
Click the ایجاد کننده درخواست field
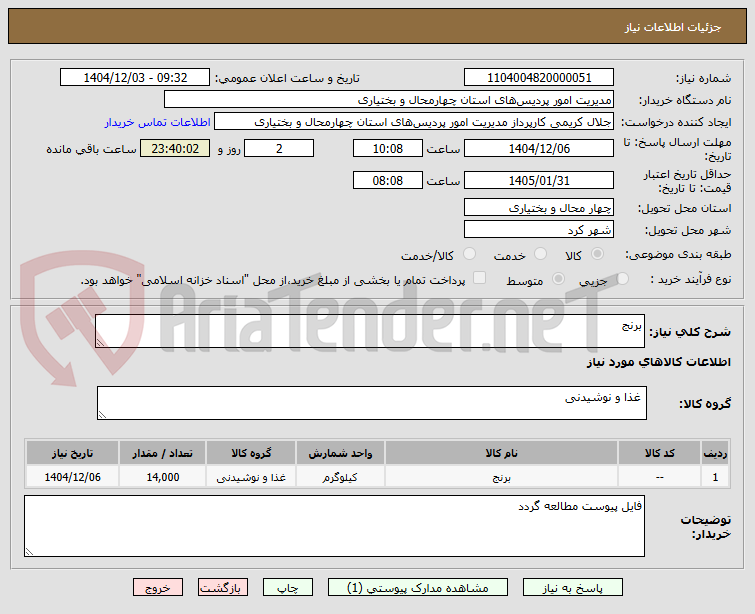[414, 122]
